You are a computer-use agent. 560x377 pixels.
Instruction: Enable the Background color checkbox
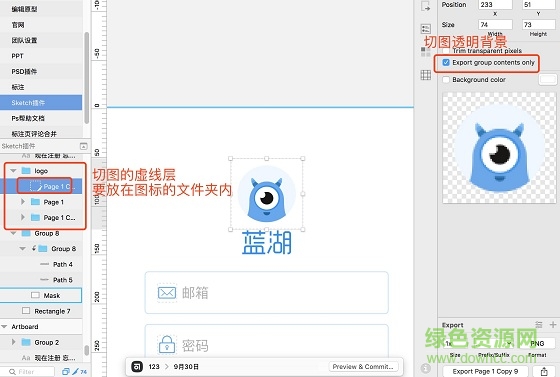(446, 80)
